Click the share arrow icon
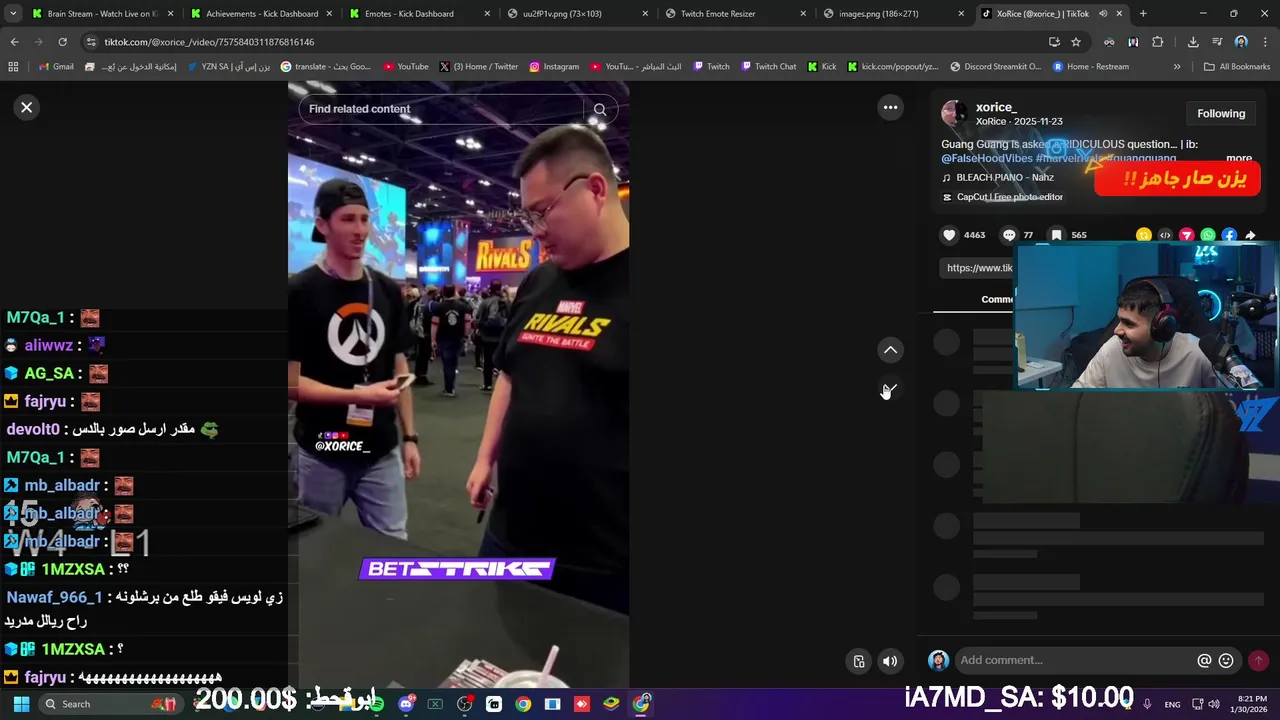The width and height of the screenshot is (1280, 720). [x=1250, y=235]
